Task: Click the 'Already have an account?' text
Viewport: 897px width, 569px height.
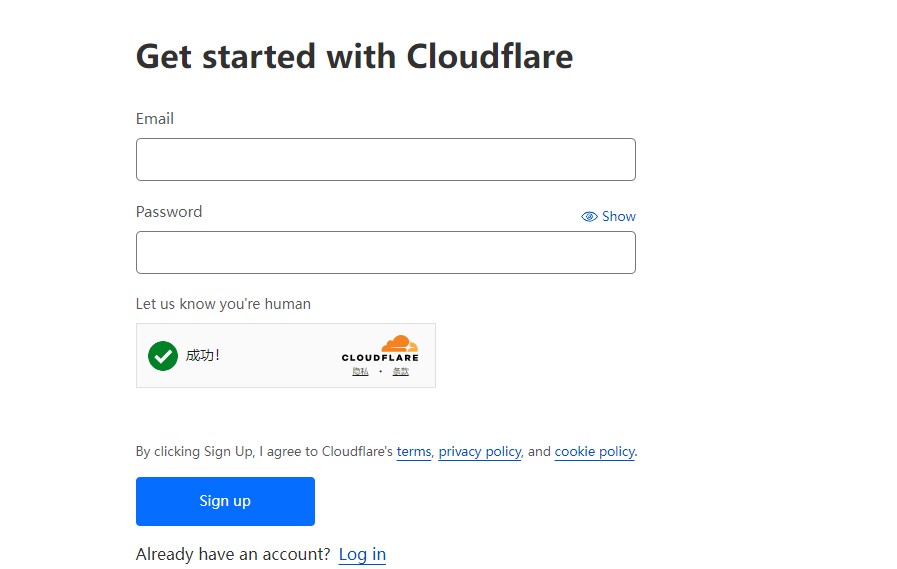Action: (233, 555)
